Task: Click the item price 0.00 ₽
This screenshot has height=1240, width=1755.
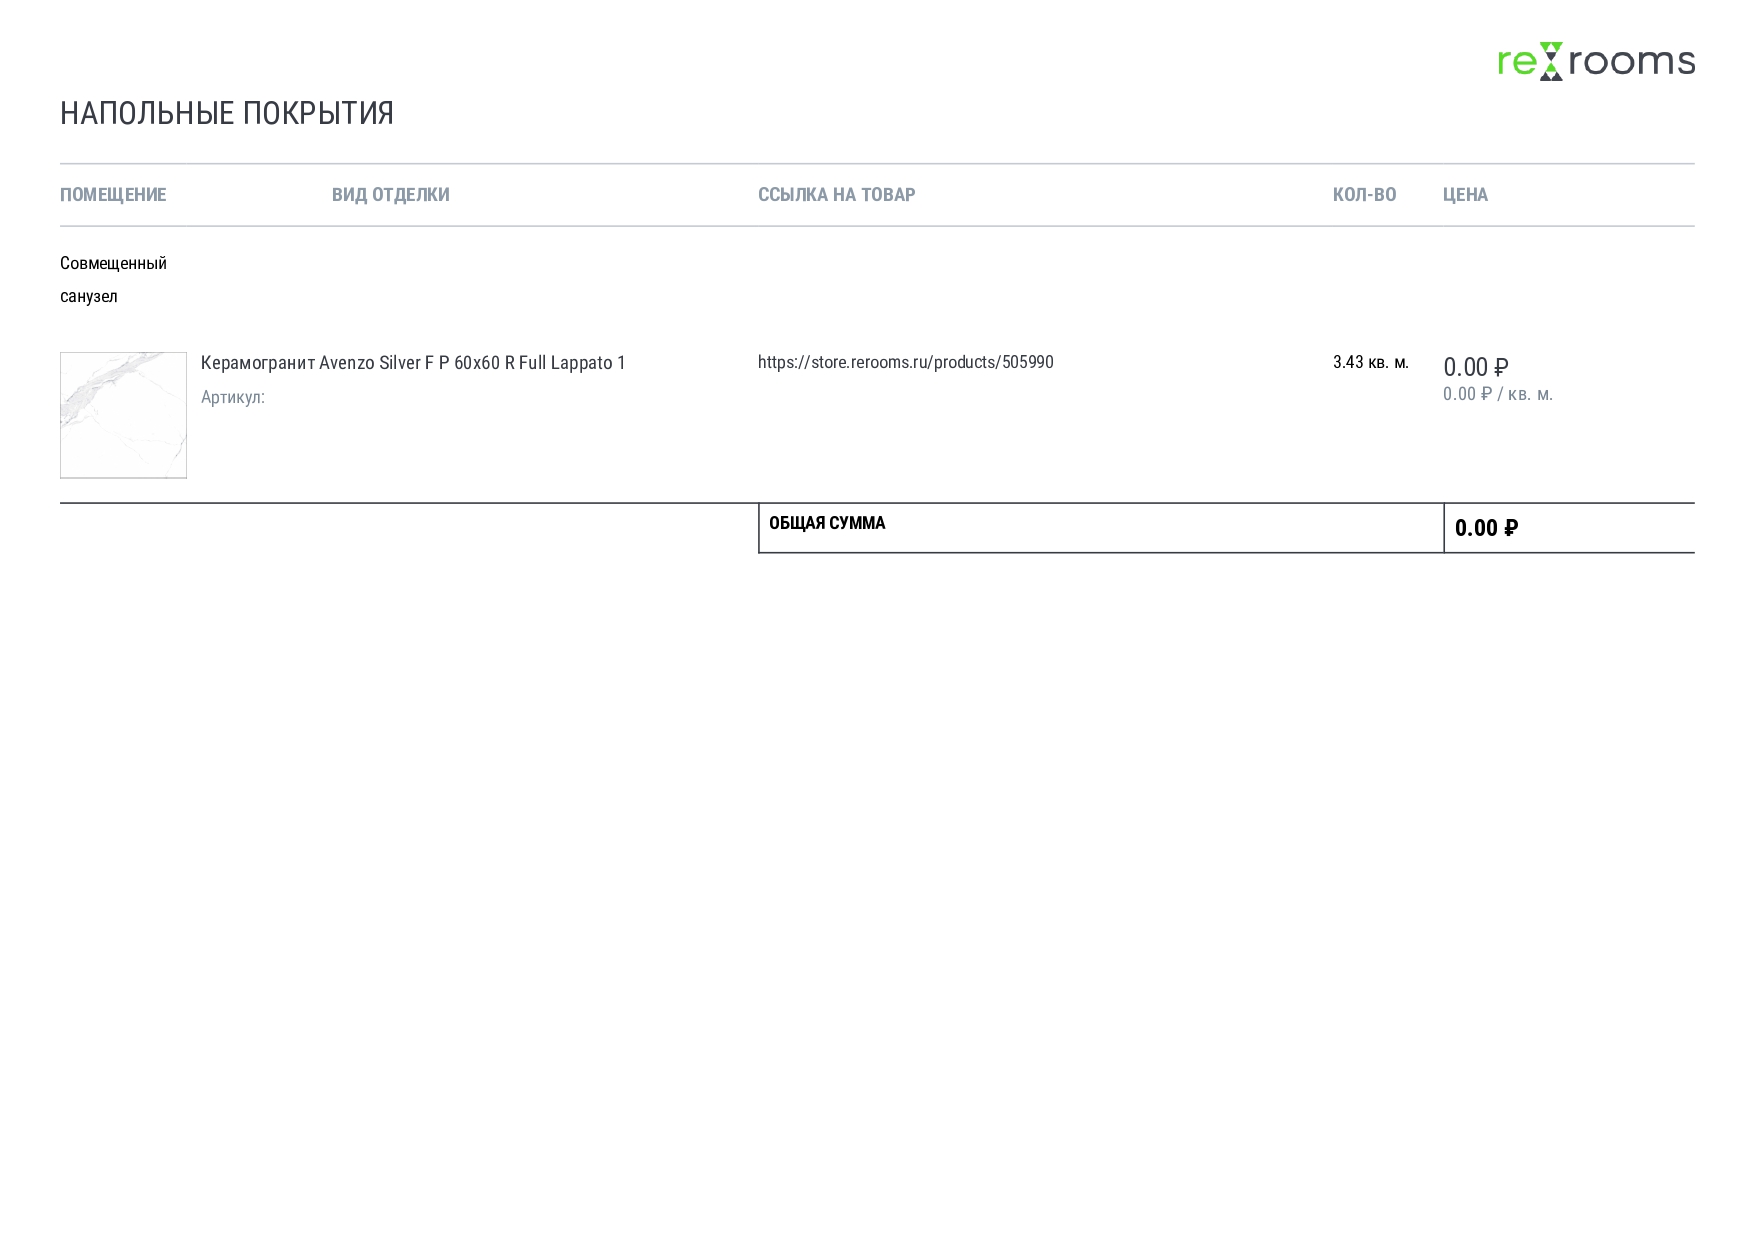Action: pos(1475,367)
